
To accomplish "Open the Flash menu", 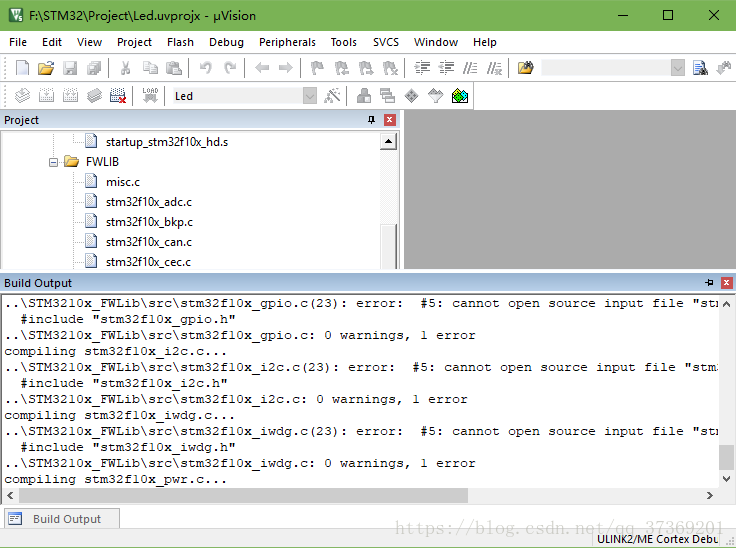I will (180, 42).
